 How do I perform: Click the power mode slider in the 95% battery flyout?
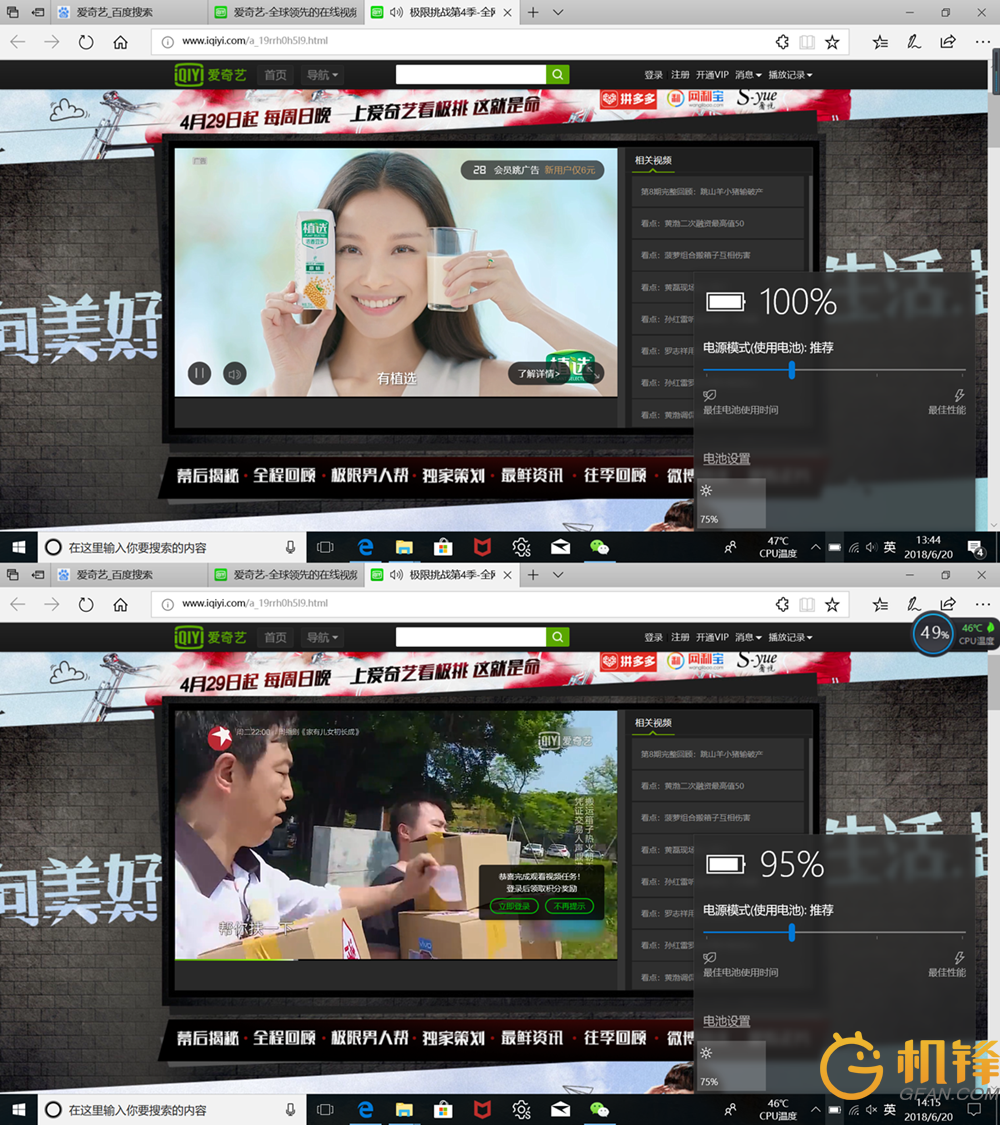792,933
